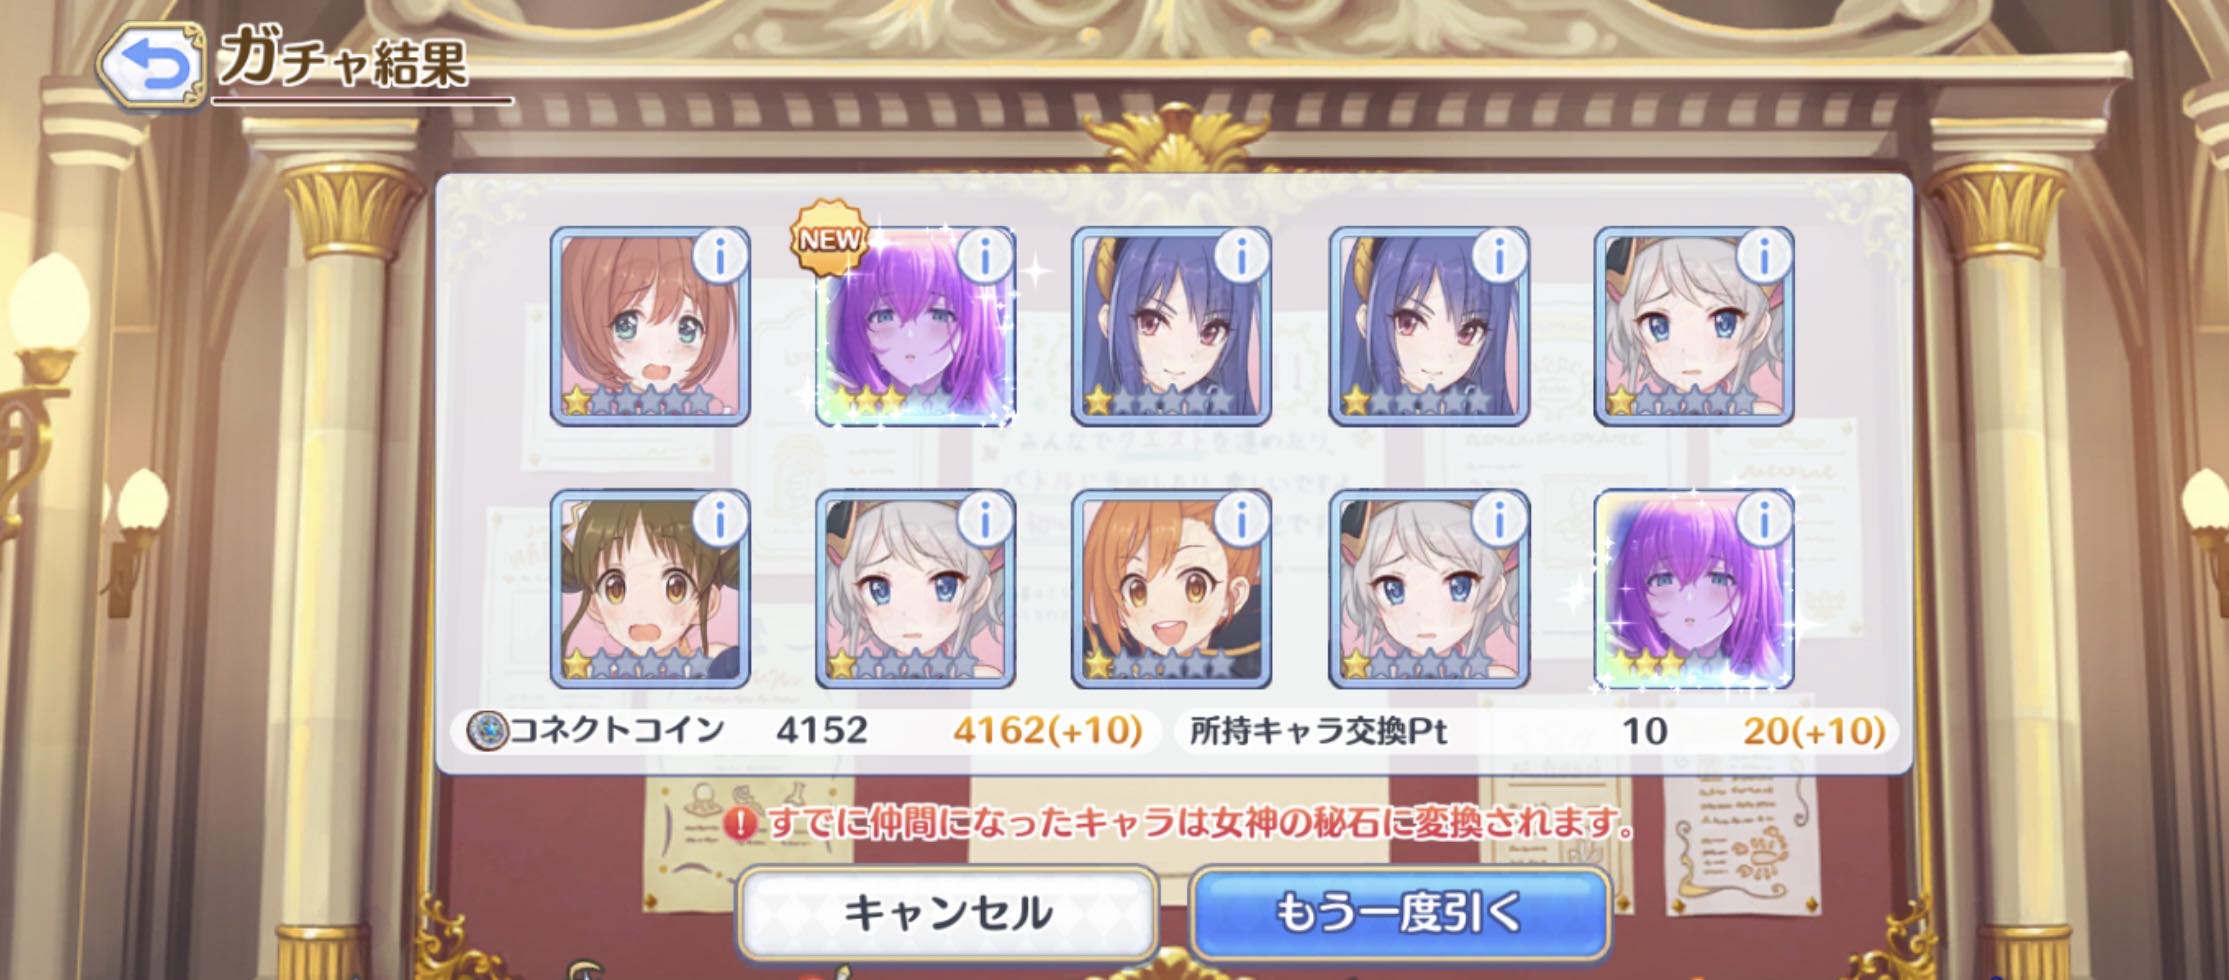Tap info icon on orange-haired character card
2229x980 pixels.
(x=1241, y=518)
